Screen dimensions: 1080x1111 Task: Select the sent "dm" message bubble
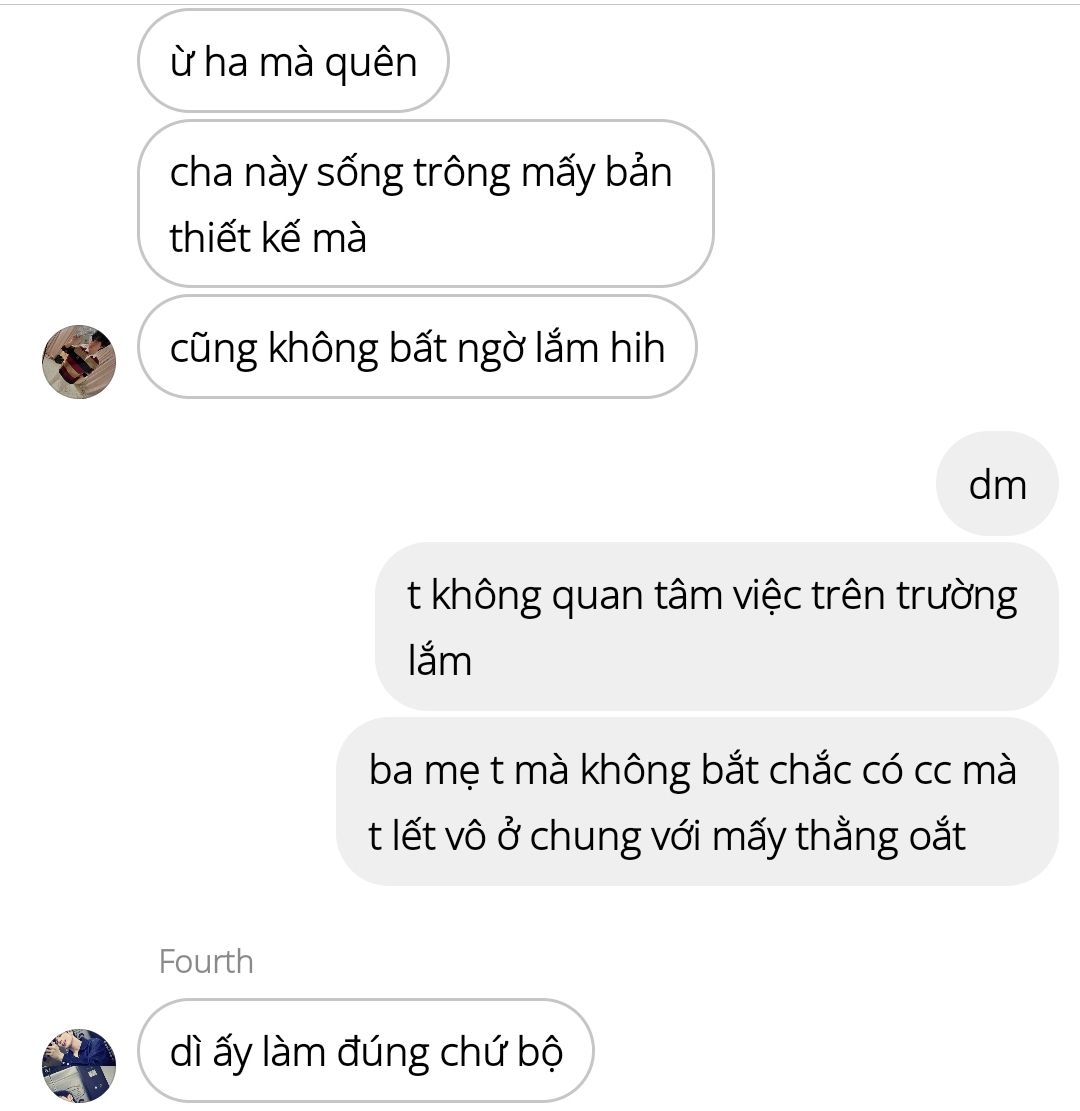coord(997,484)
